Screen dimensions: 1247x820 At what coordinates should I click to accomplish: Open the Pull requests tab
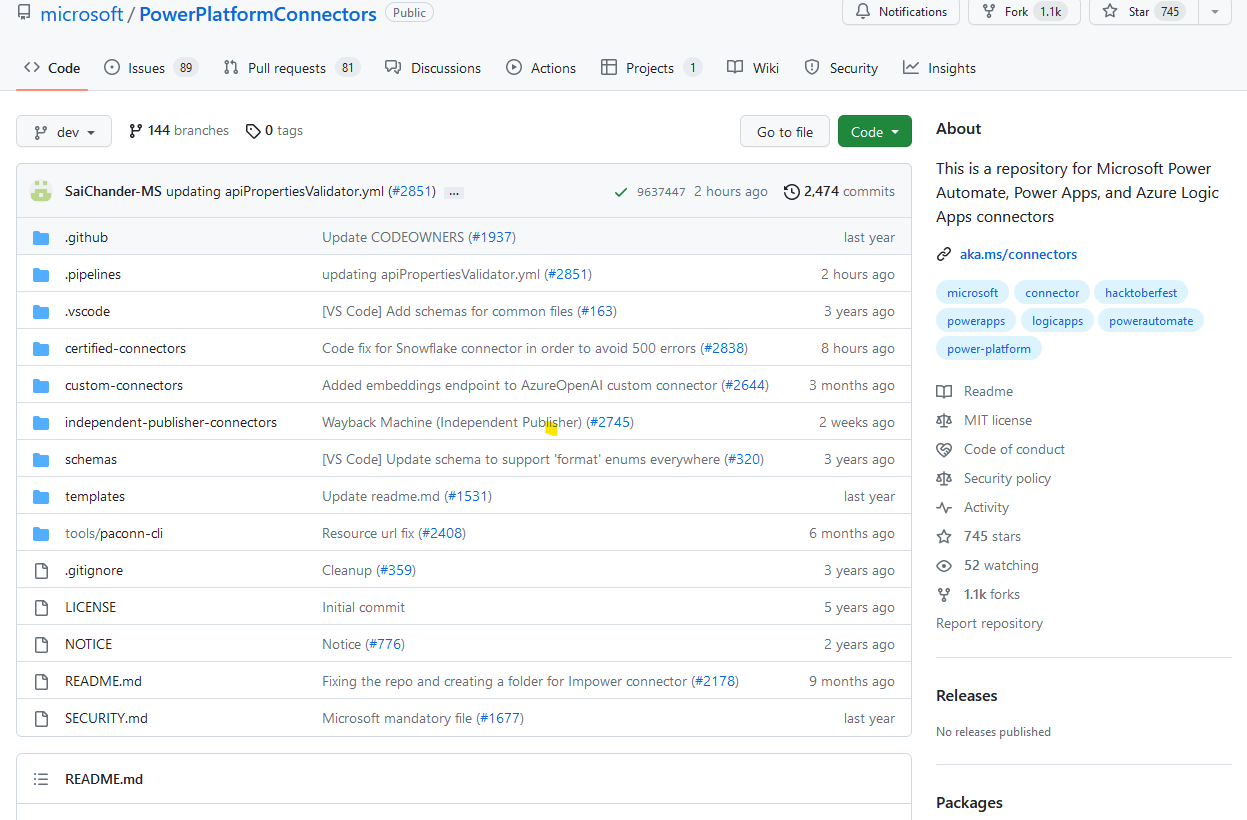click(286, 68)
